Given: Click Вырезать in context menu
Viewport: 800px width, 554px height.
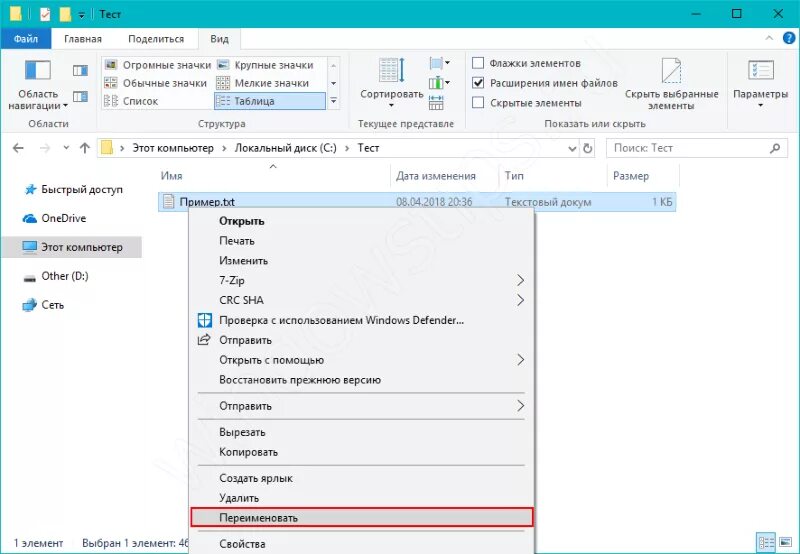Looking at the screenshot, I should pyautogui.click(x=362, y=432).
